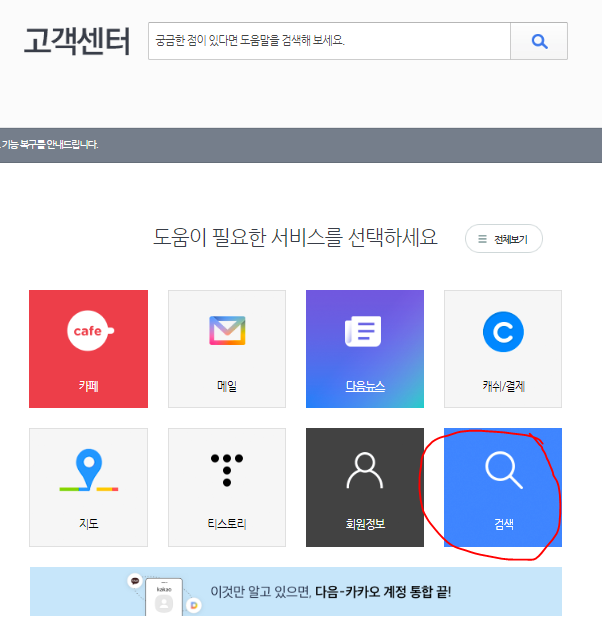Open the Daum-Kakao account integration banner
602x640 pixels.
[x=296, y=591]
